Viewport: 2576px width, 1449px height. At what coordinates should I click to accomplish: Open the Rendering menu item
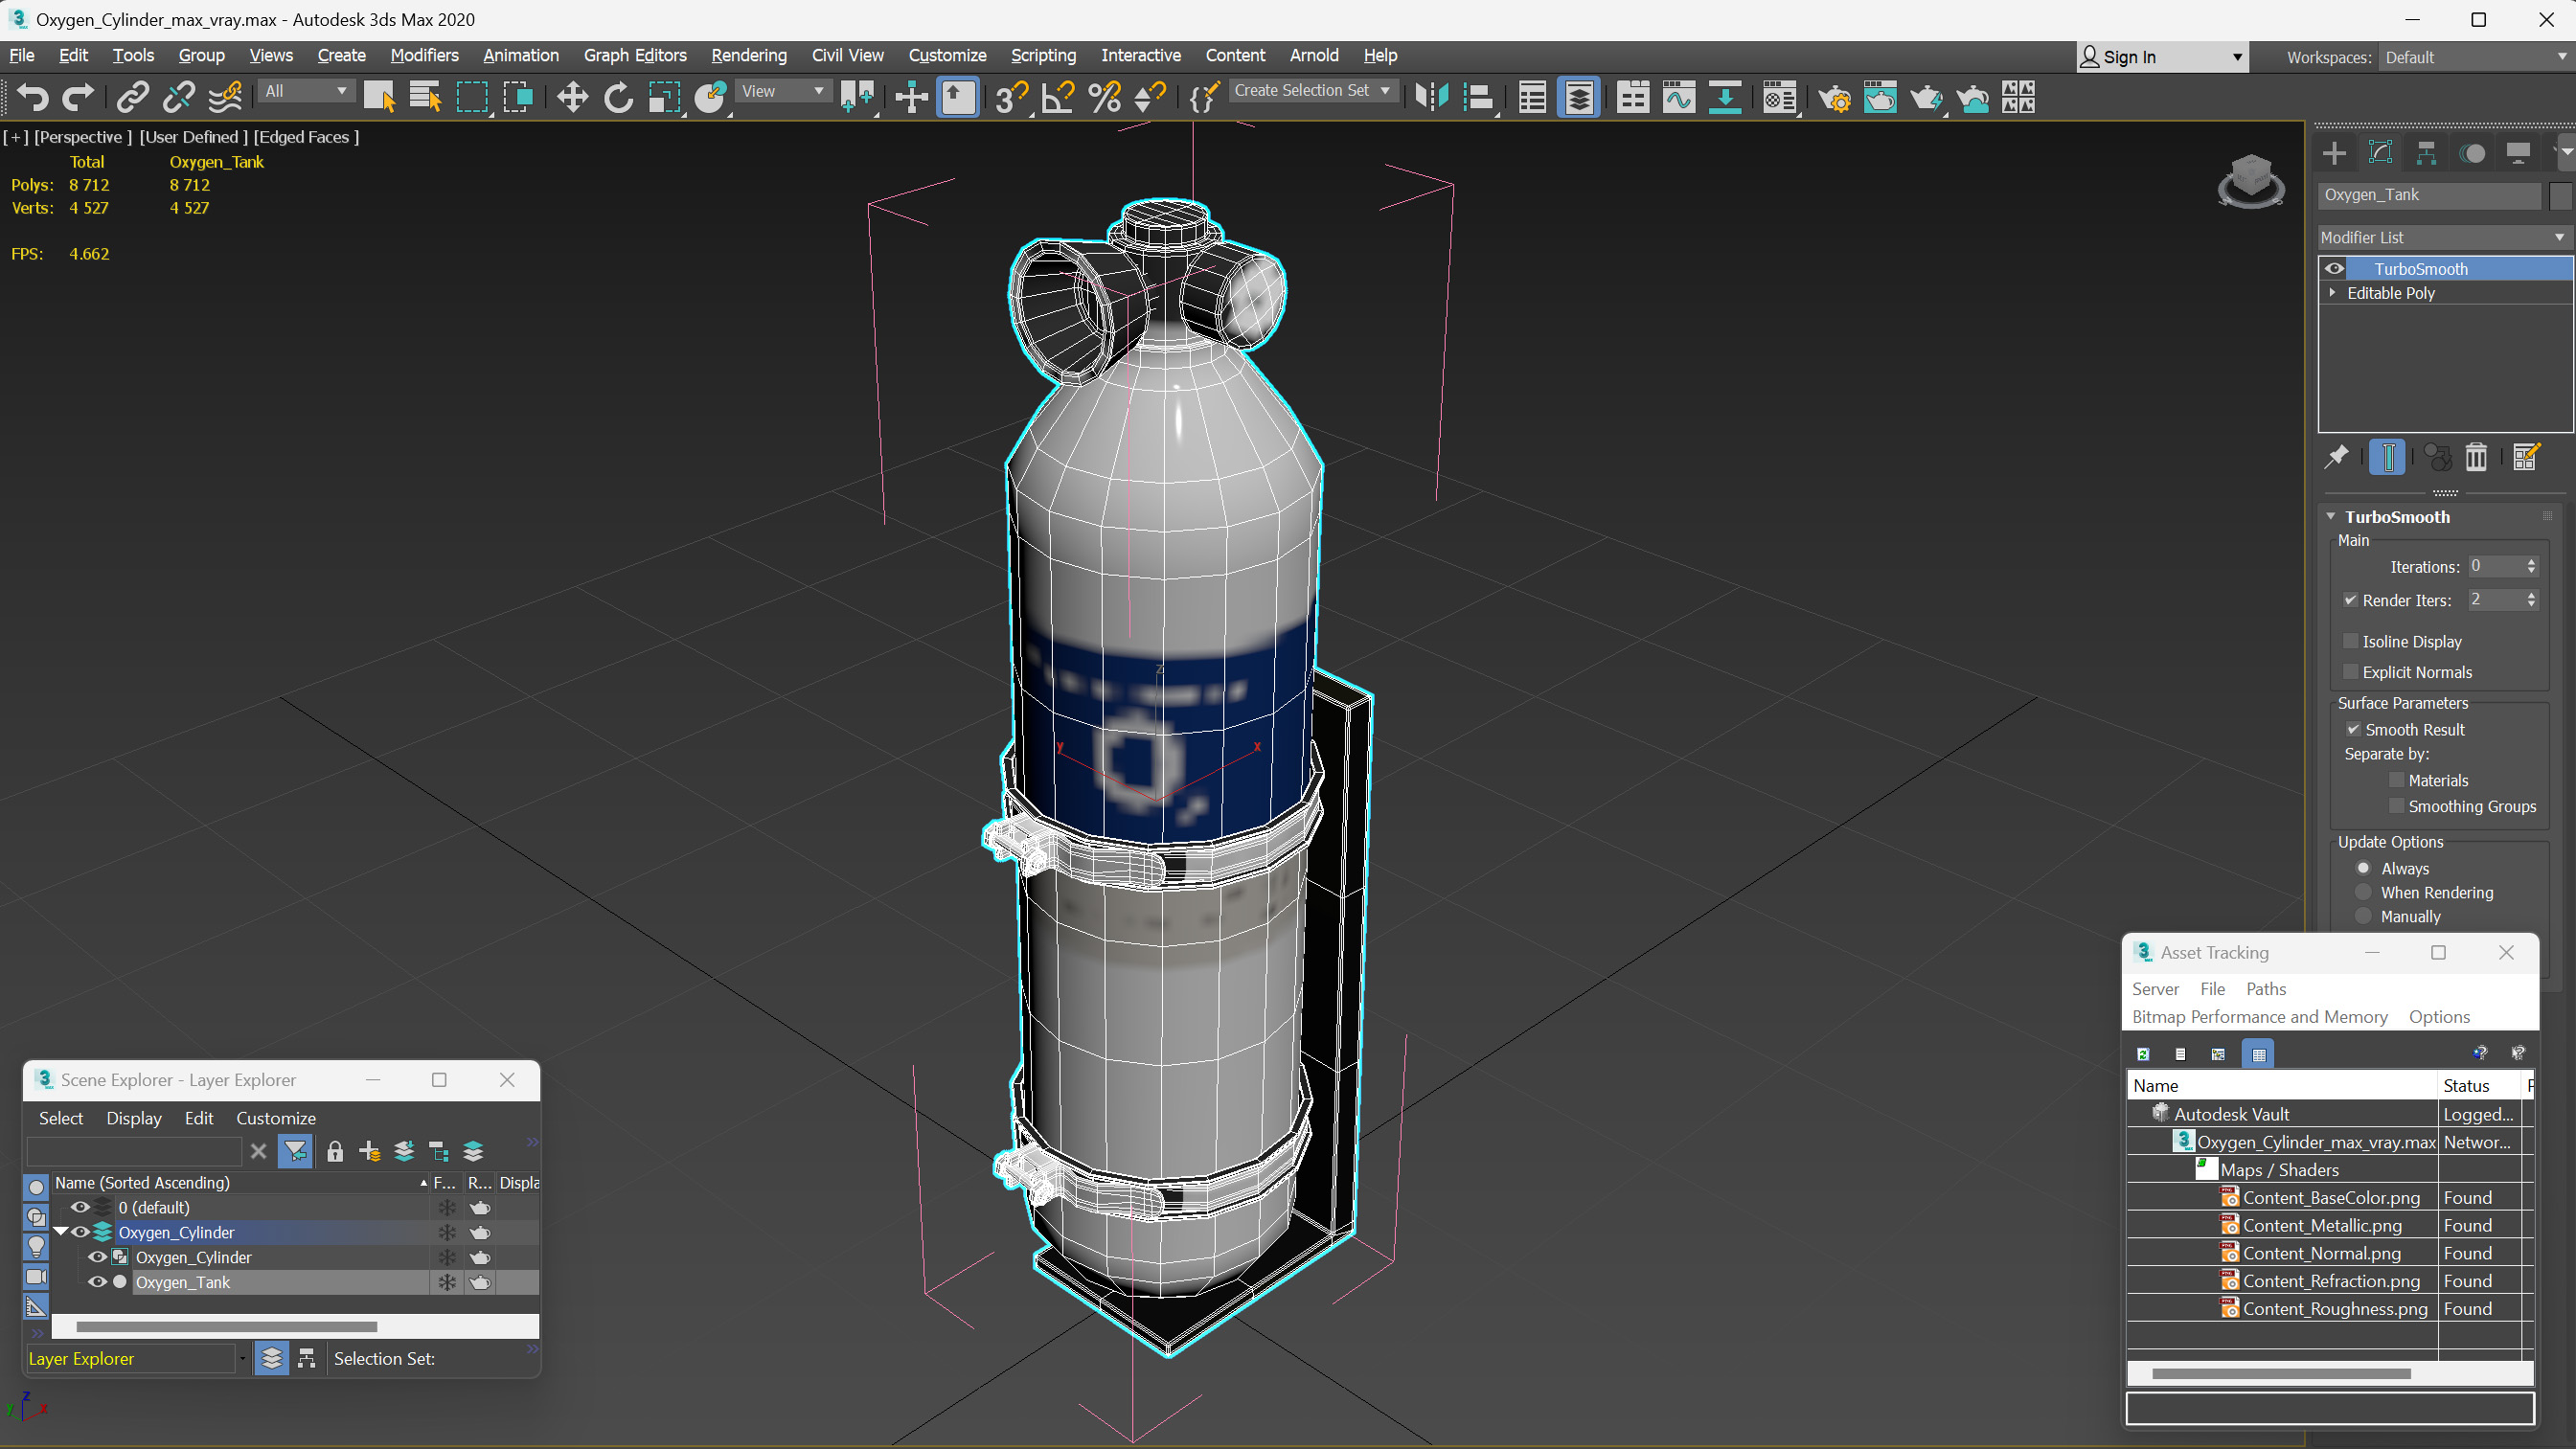click(x=748, y=55)
